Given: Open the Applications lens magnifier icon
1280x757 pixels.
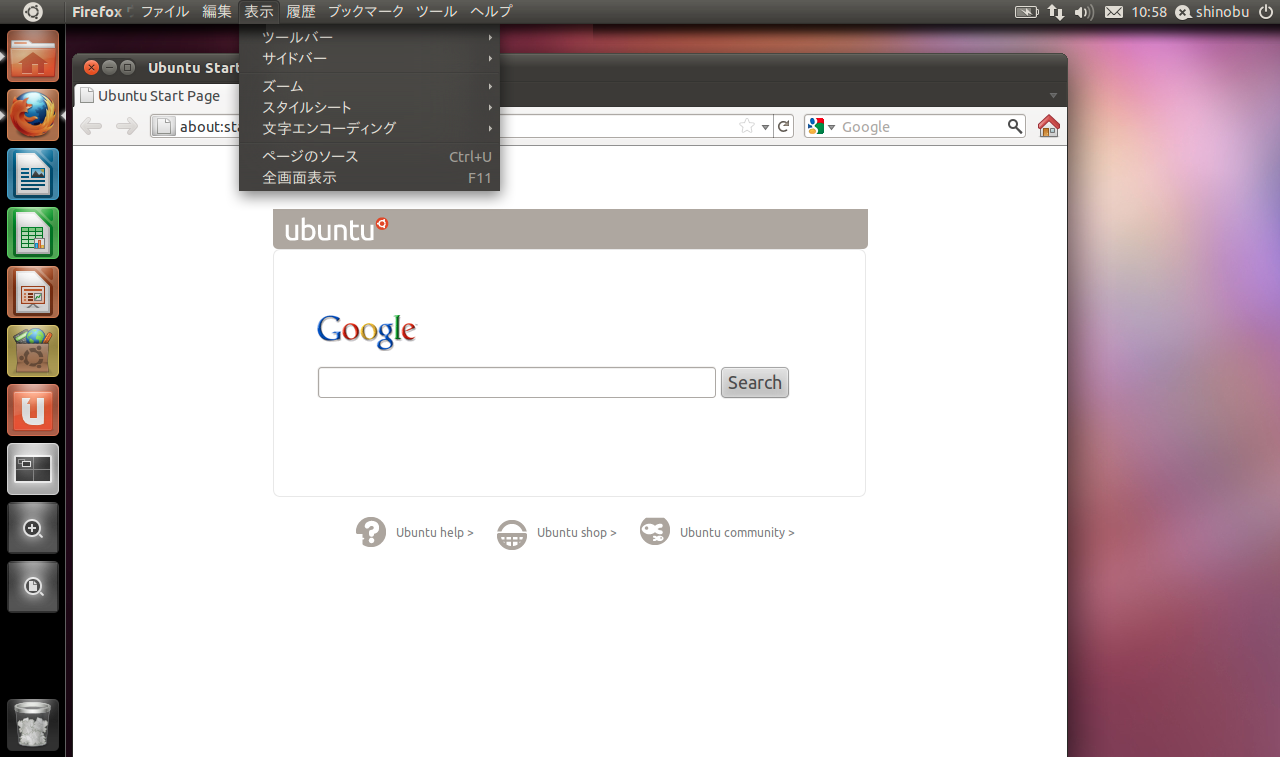Looking at the screenshot, I should [x=33, y=528].
